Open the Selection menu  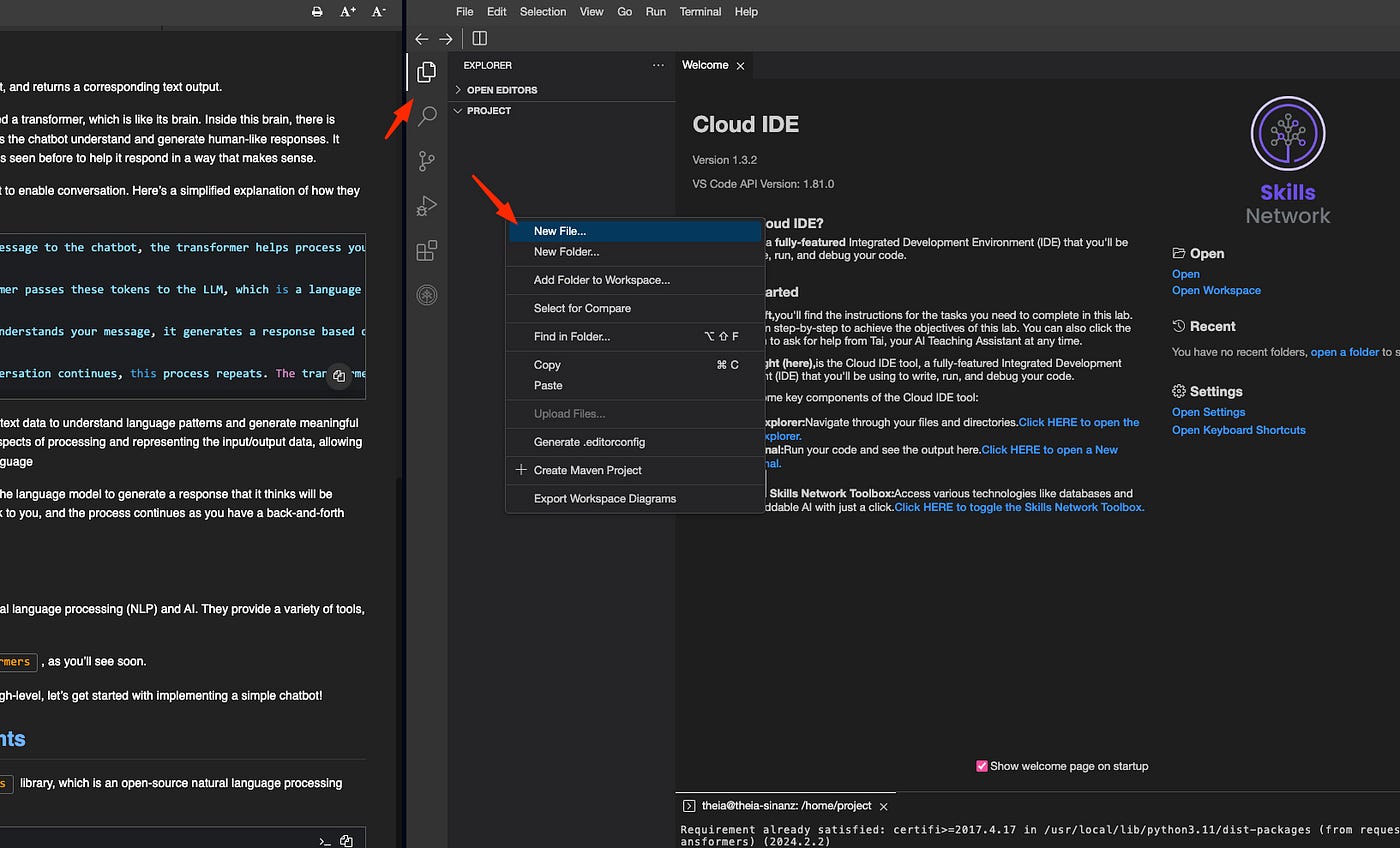pyautogui.click(x=543, y=12)
